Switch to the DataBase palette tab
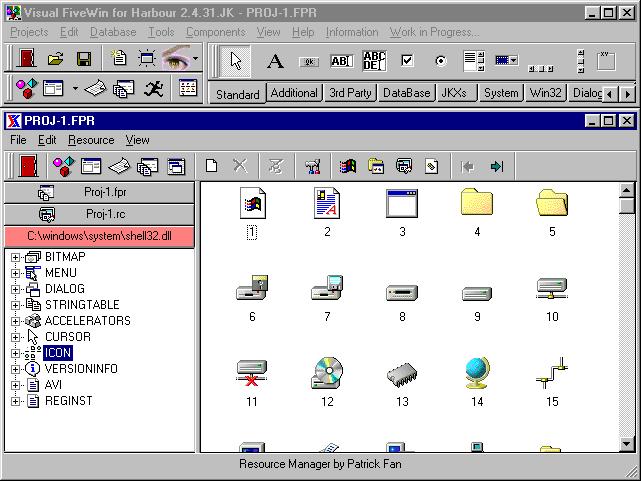This screenshot has width=641, height=481. 406,93
